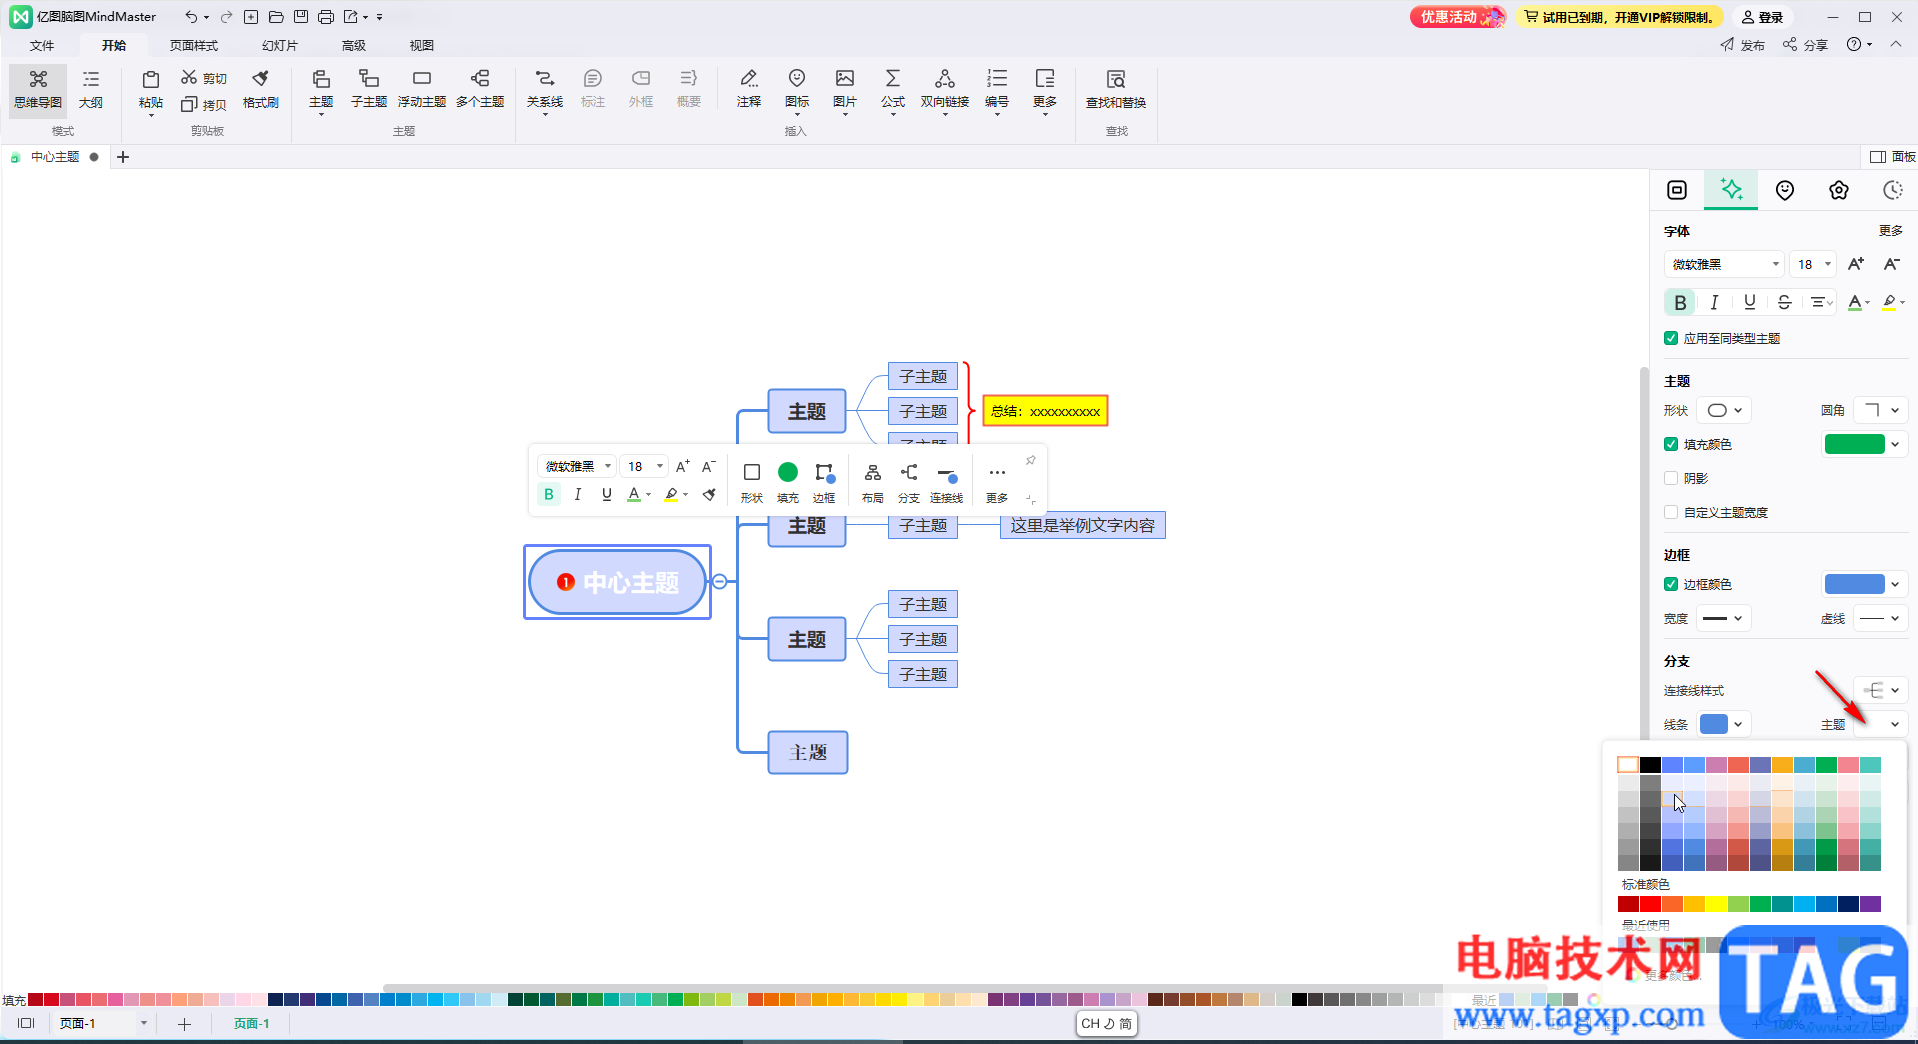
Task: Click the print icon in the title bar
Action: click(326, 17)
